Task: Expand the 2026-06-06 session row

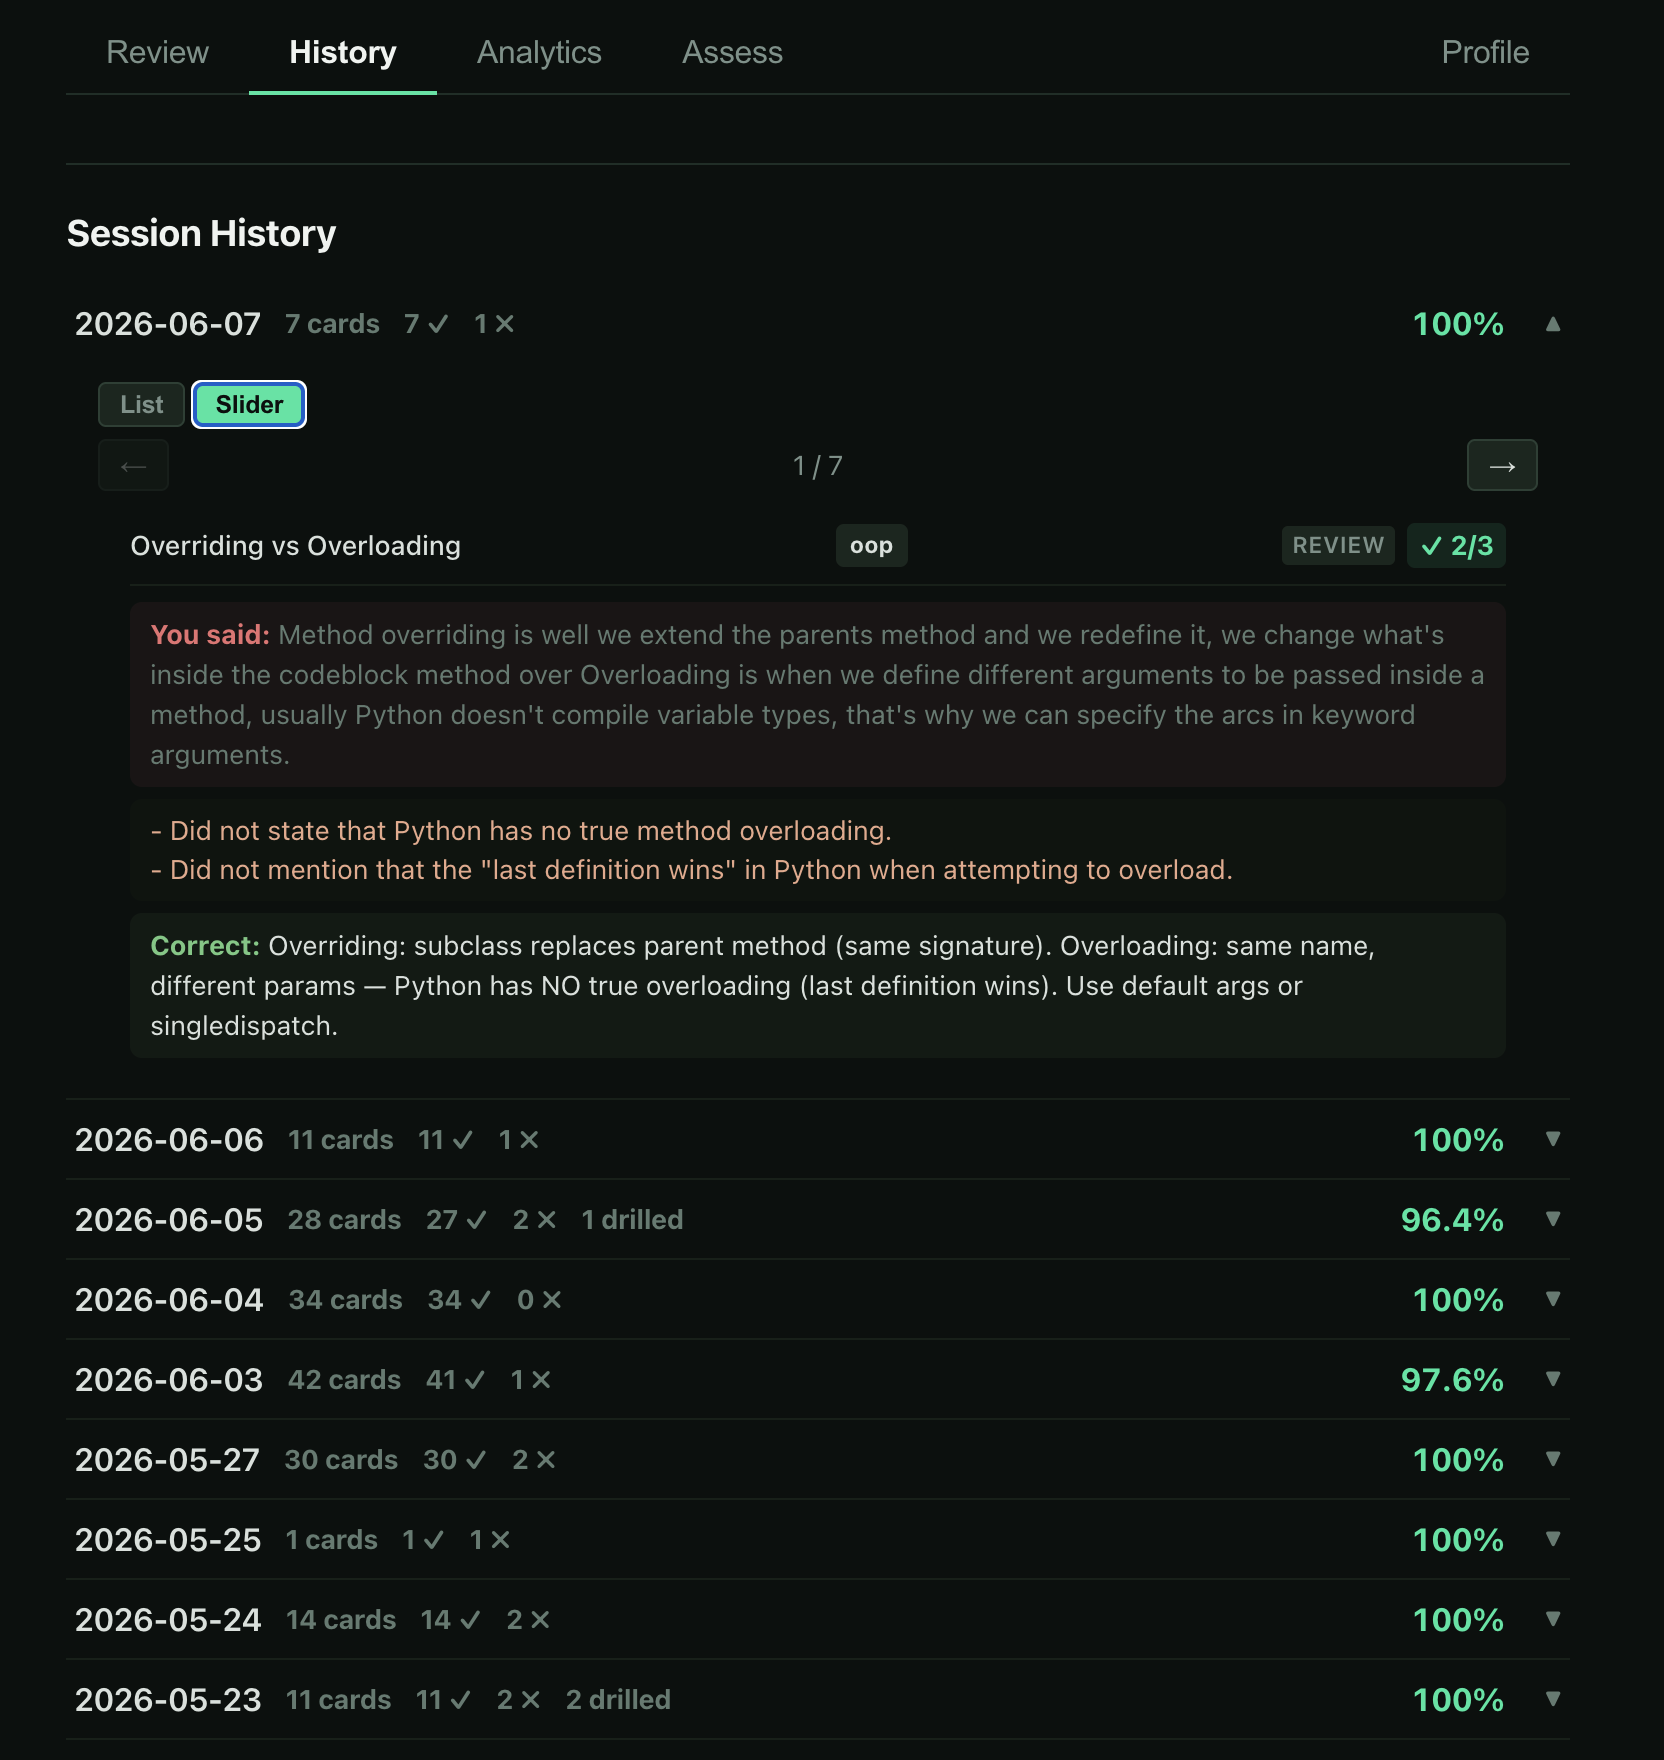Action: 818,1140
